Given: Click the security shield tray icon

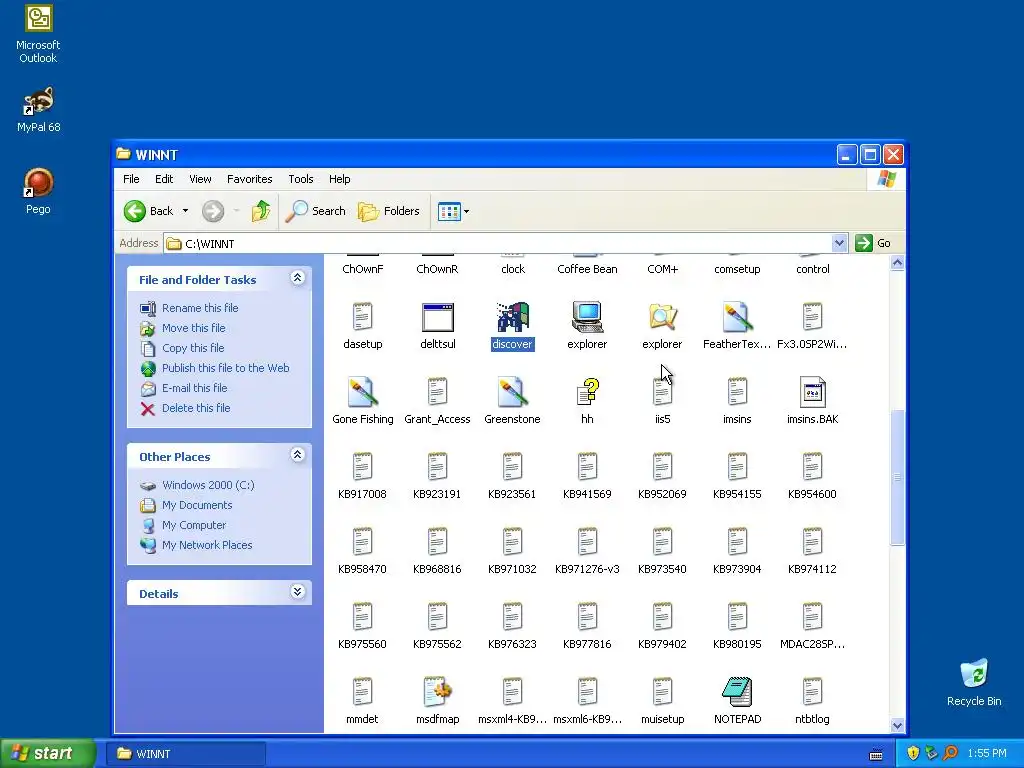Looking at the screenshot, I should pyautogui.click(x=912, y=754).
